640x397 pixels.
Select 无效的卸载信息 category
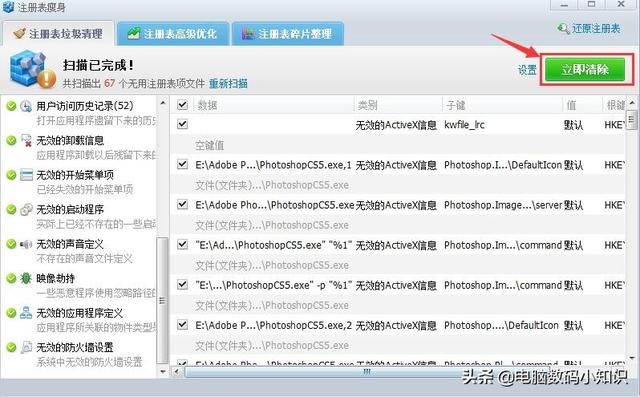70,140
